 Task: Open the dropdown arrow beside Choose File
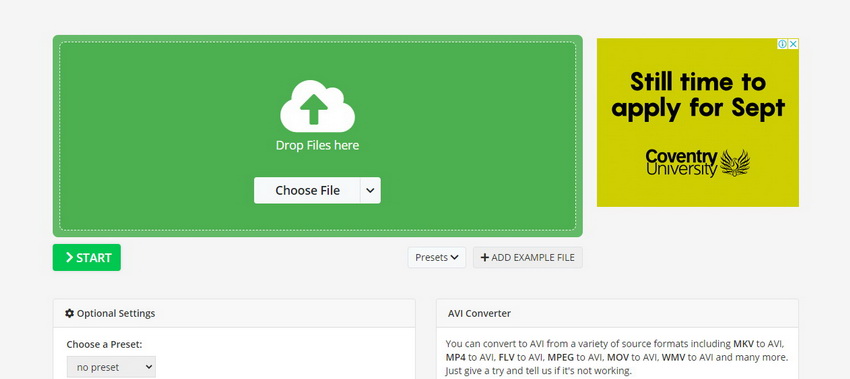[370, 190]
